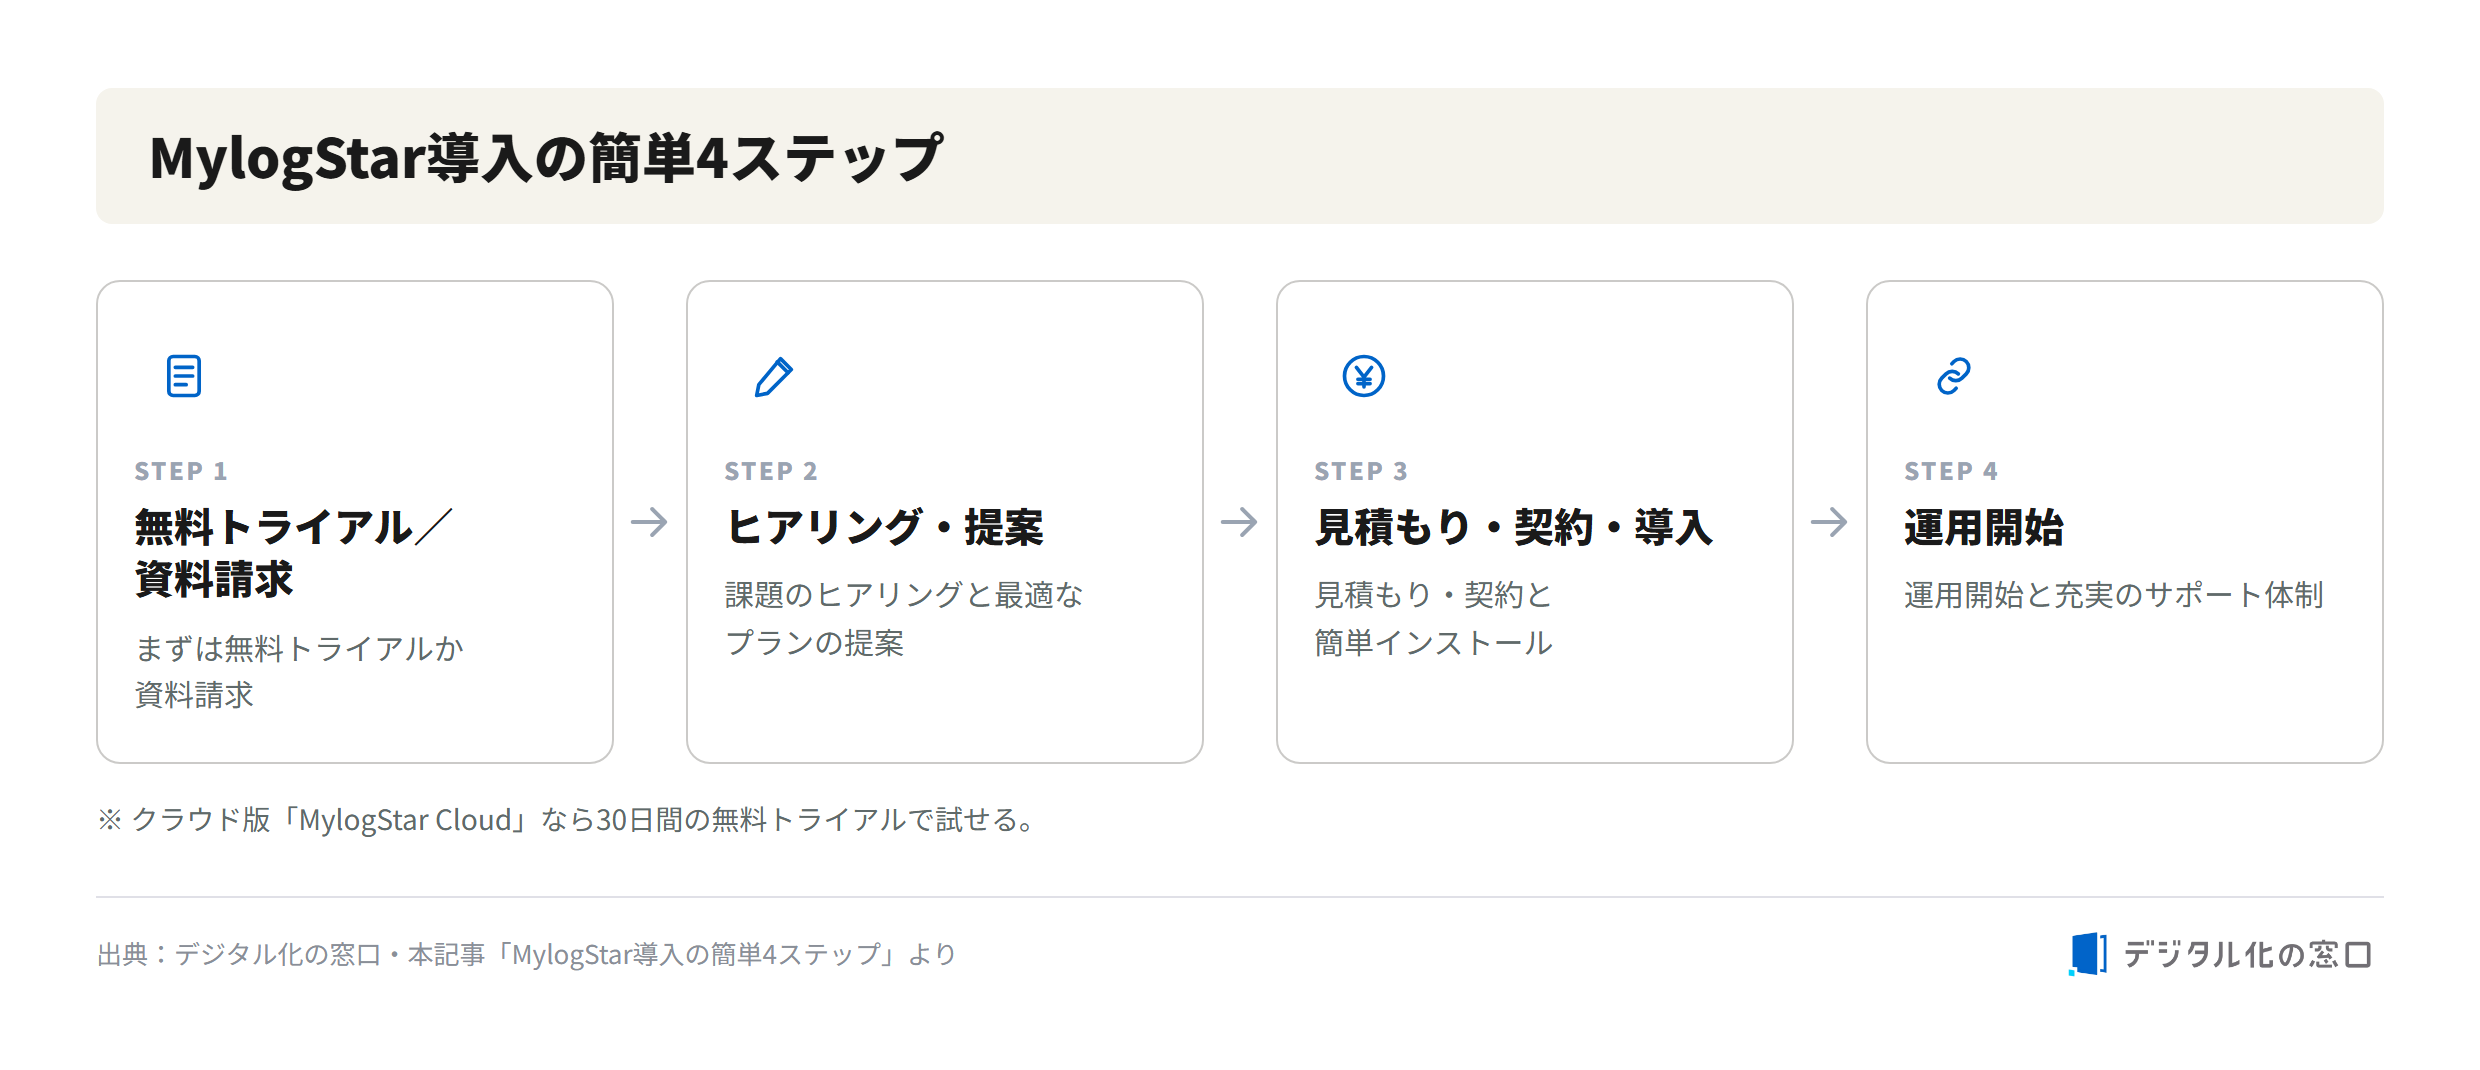
Task: Click the pencil icon in Step 2
Action: click(774, 376)
